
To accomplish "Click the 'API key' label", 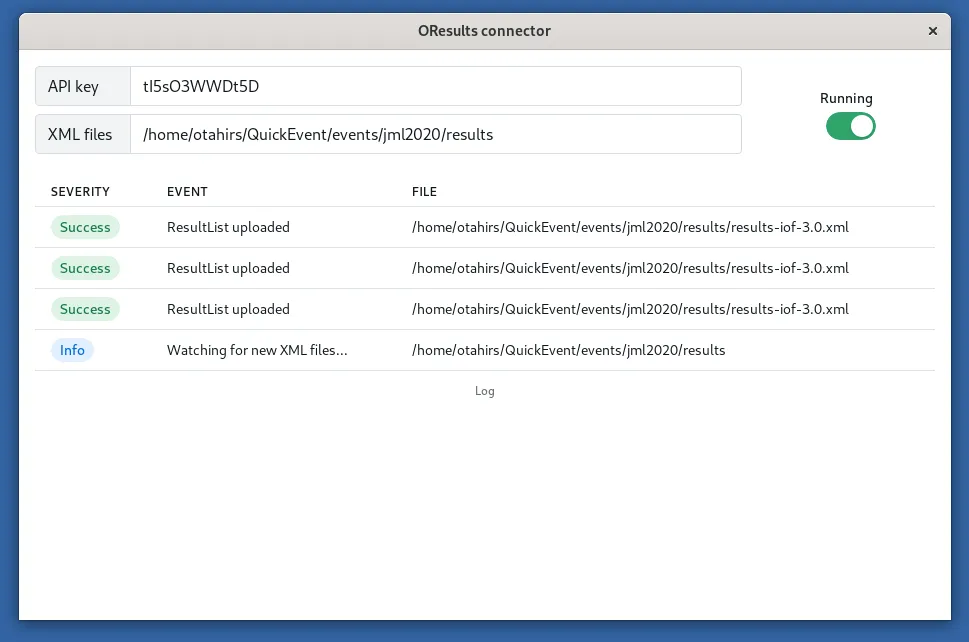I will (74, 86).
